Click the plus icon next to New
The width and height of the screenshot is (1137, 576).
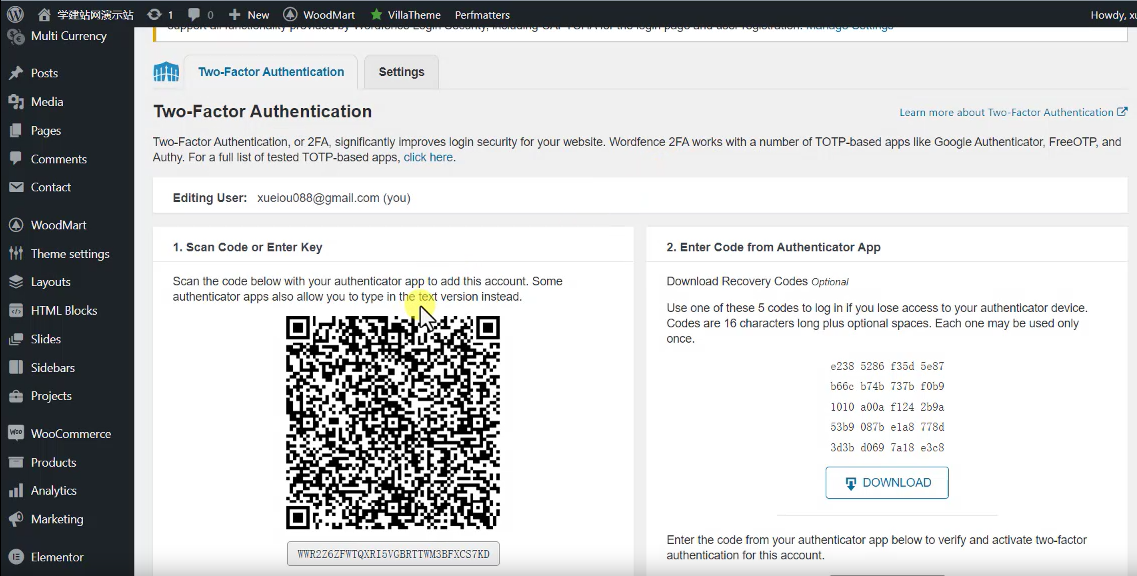coord(234,15)
